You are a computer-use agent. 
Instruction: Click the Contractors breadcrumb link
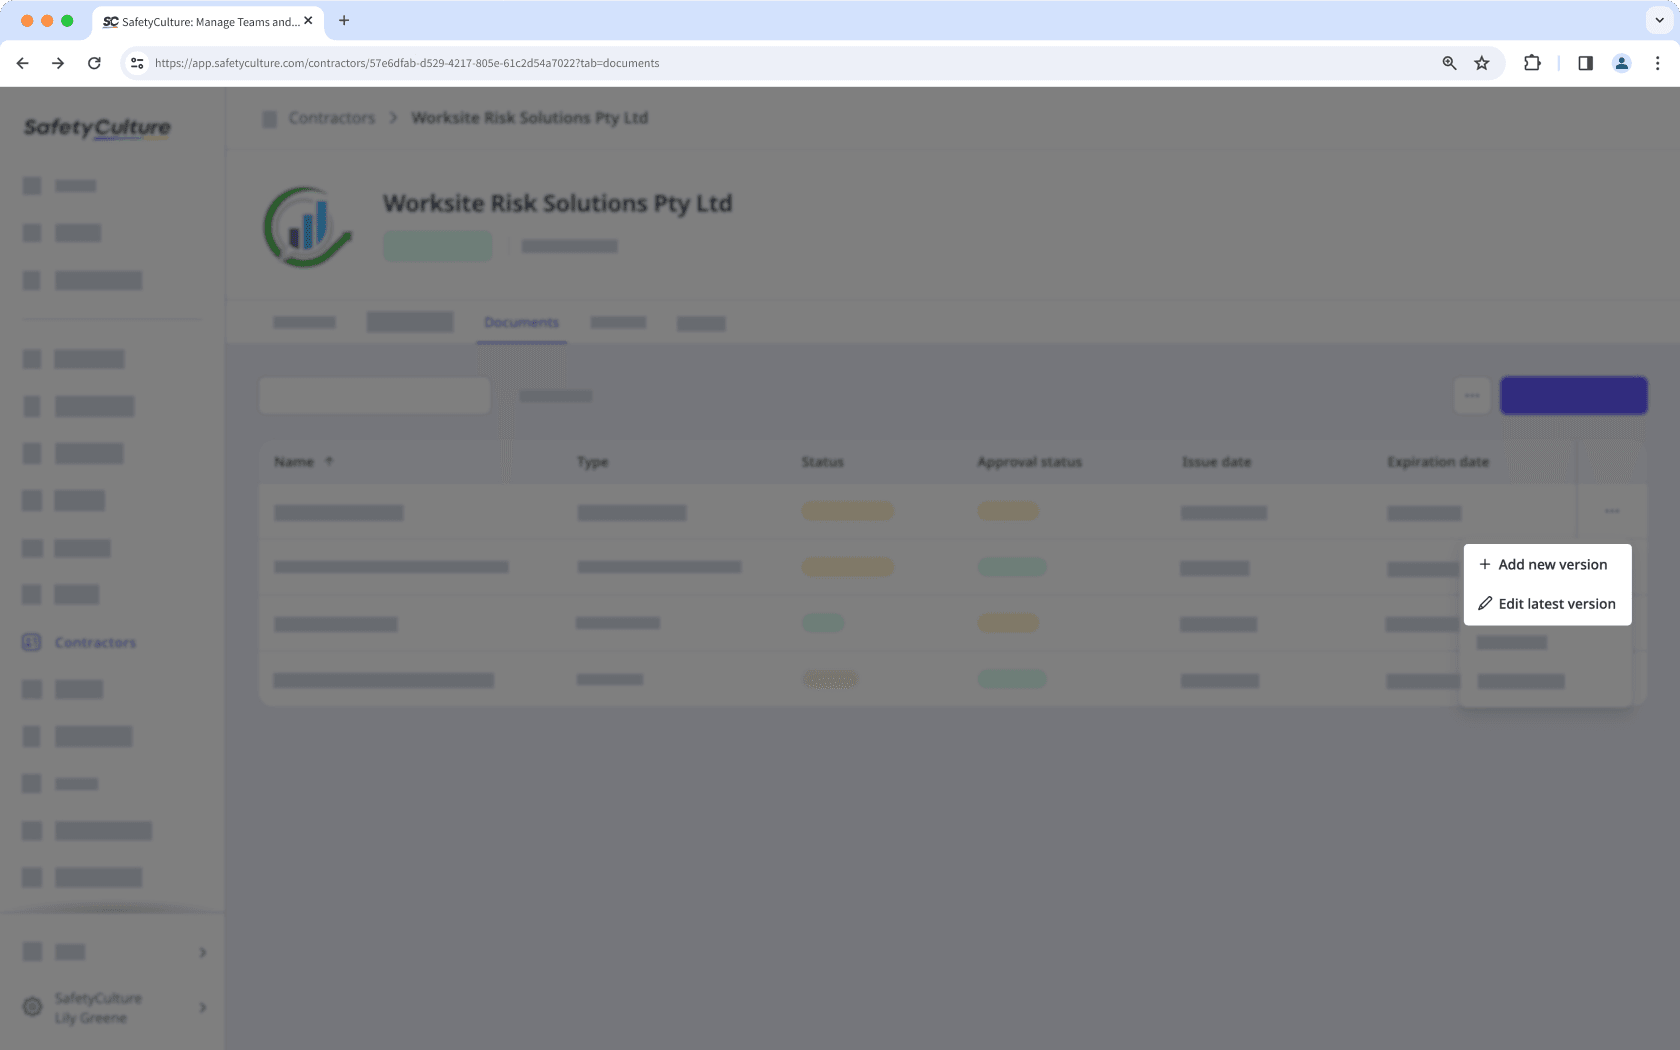(x=331, y=117)
